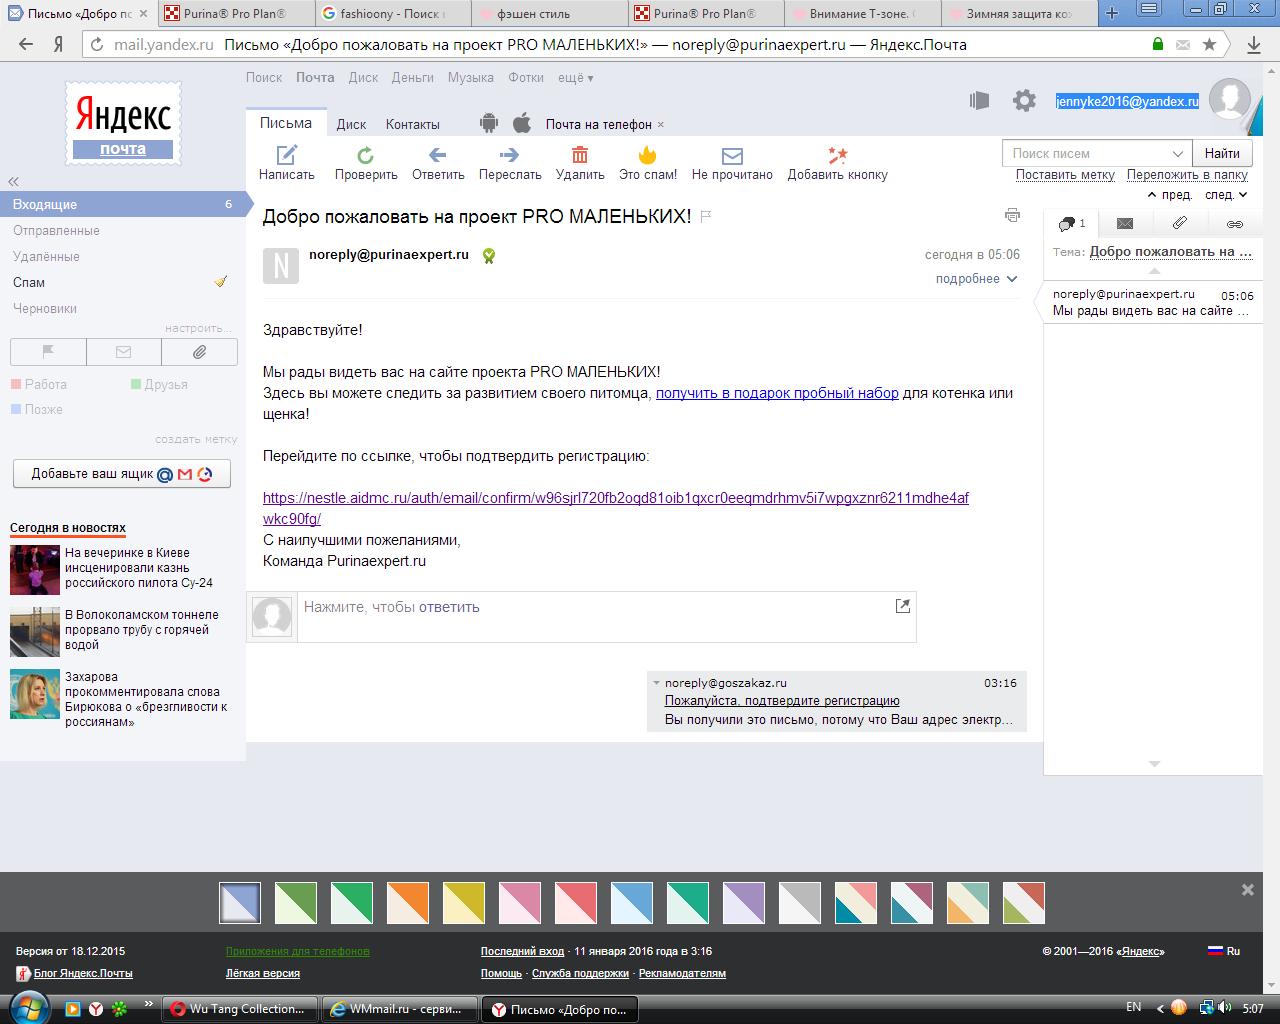Expand the noreply@goszakaz.ru message triangle
The height and width of the screenshot is (1024, 1280).
(x=656, y=683)
